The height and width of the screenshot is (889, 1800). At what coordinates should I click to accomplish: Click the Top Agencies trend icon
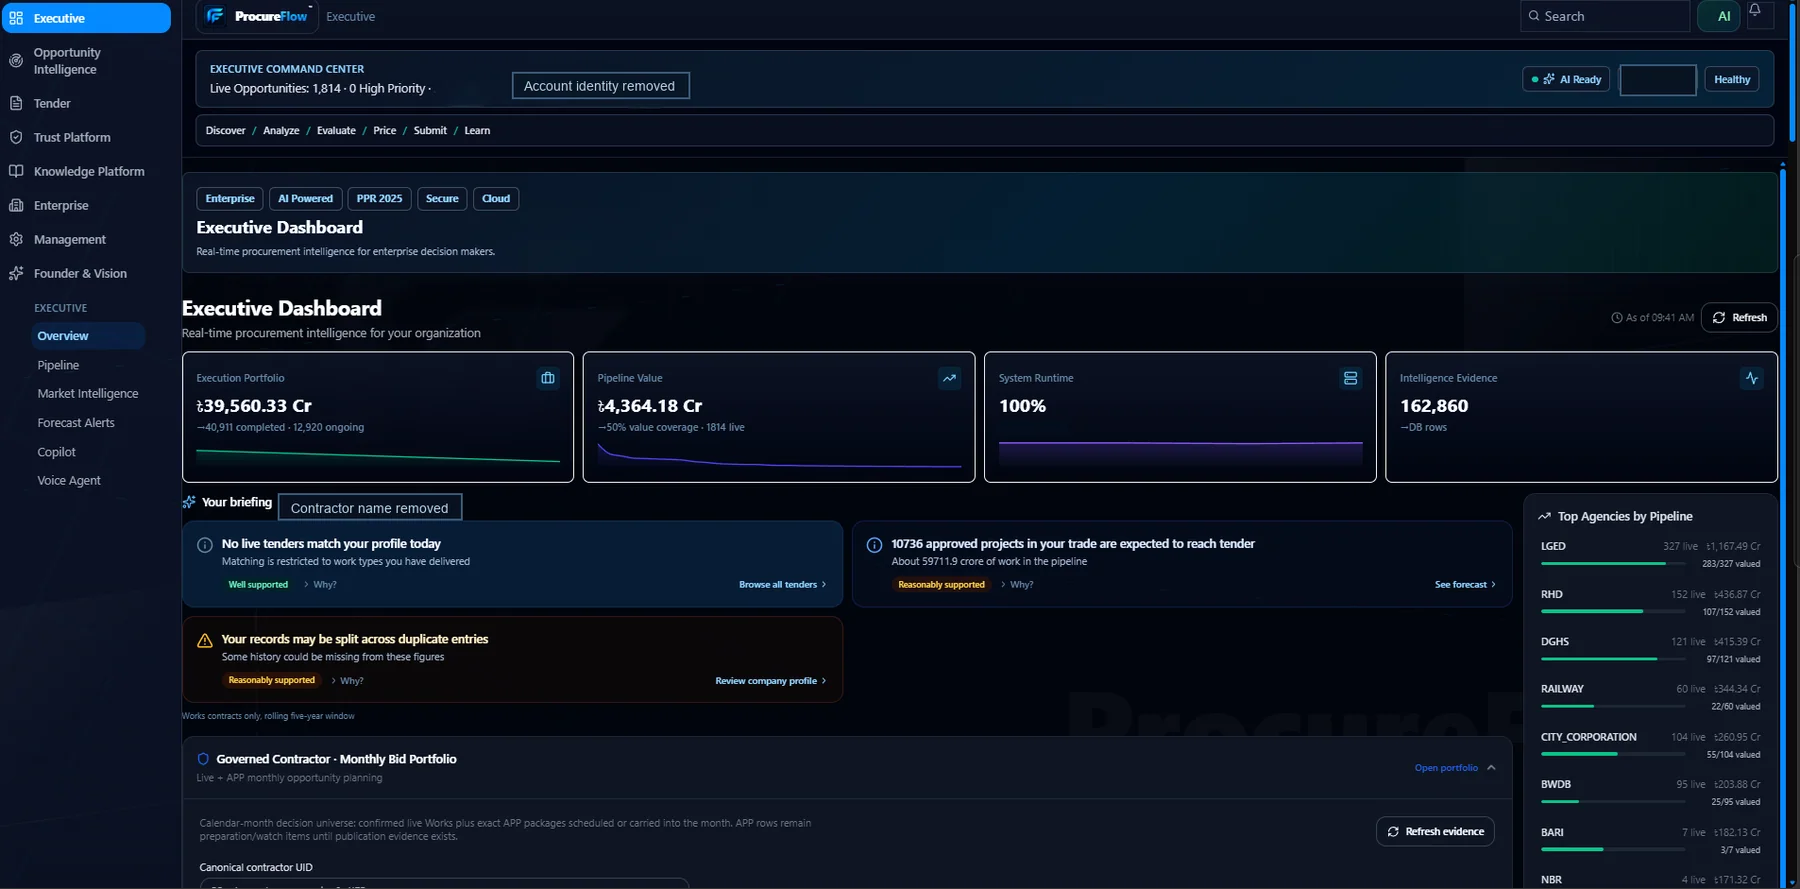tap(1544, 516)
